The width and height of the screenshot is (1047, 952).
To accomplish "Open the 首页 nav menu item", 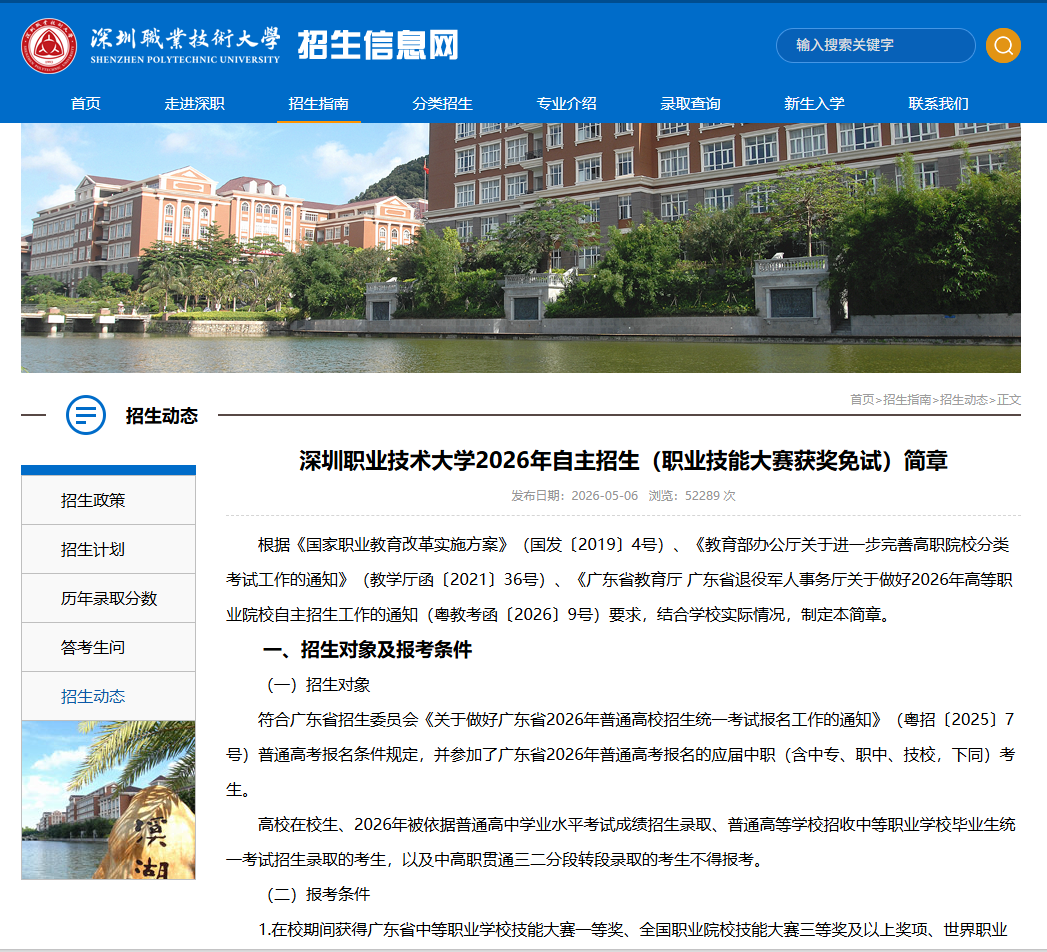I will tap(85, 103).
